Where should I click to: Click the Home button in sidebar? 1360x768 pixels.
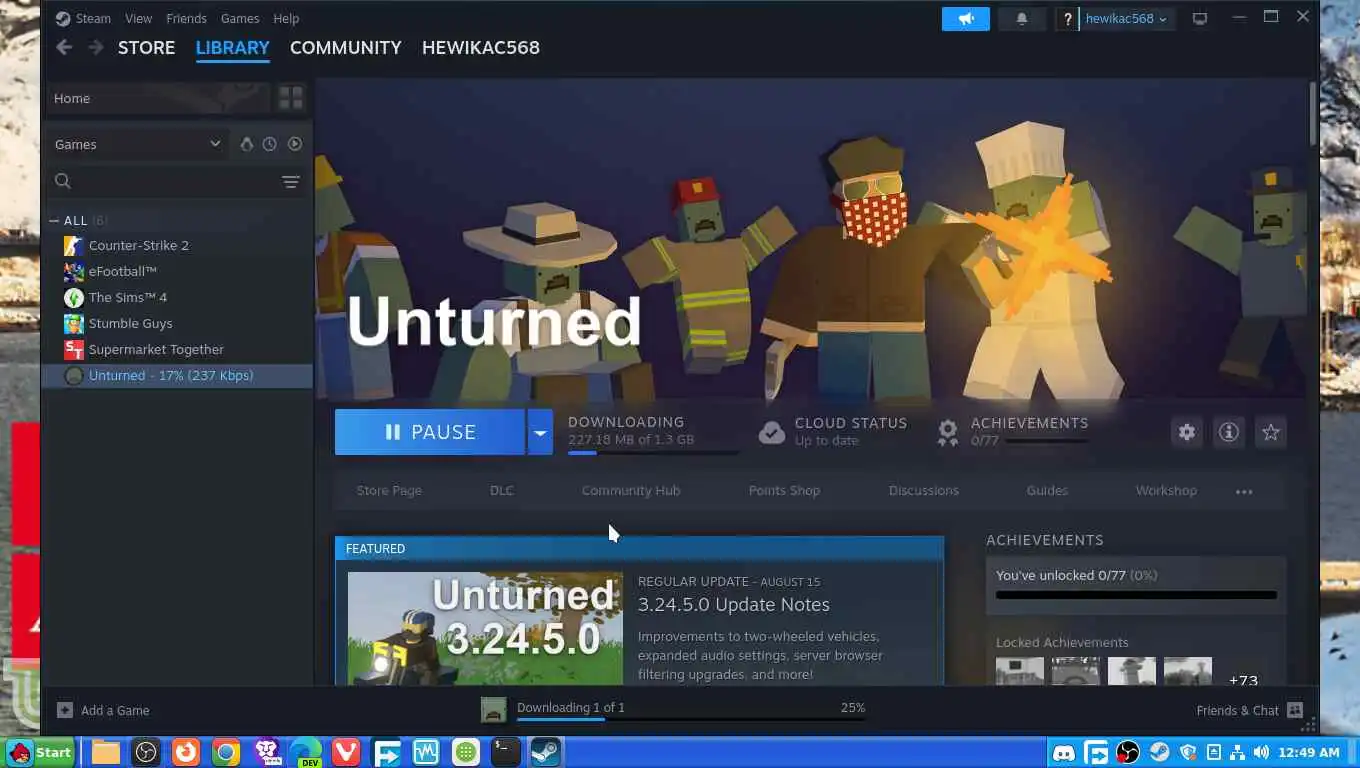point(158,98)
